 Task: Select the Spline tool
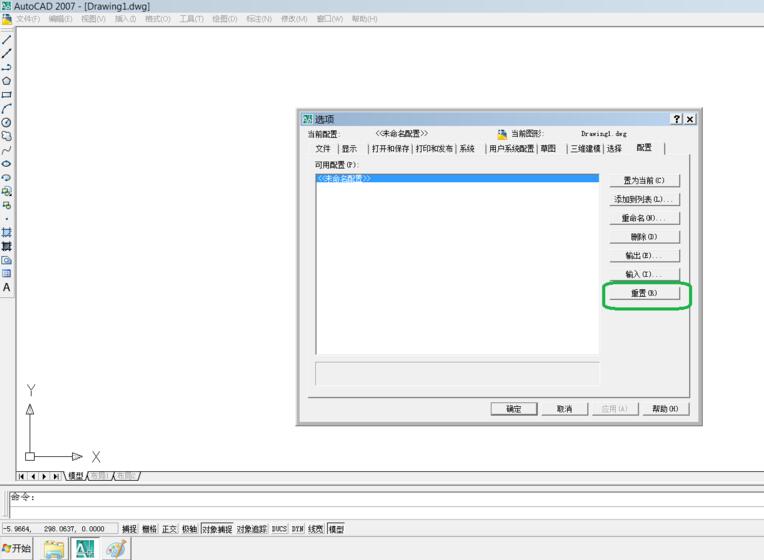pyautogui.click(x=6, y=150)
